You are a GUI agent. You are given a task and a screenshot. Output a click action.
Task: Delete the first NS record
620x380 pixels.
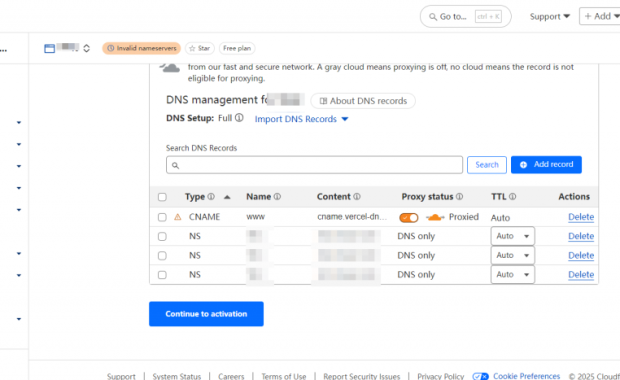pyautogui.click(x=581, y=236)
